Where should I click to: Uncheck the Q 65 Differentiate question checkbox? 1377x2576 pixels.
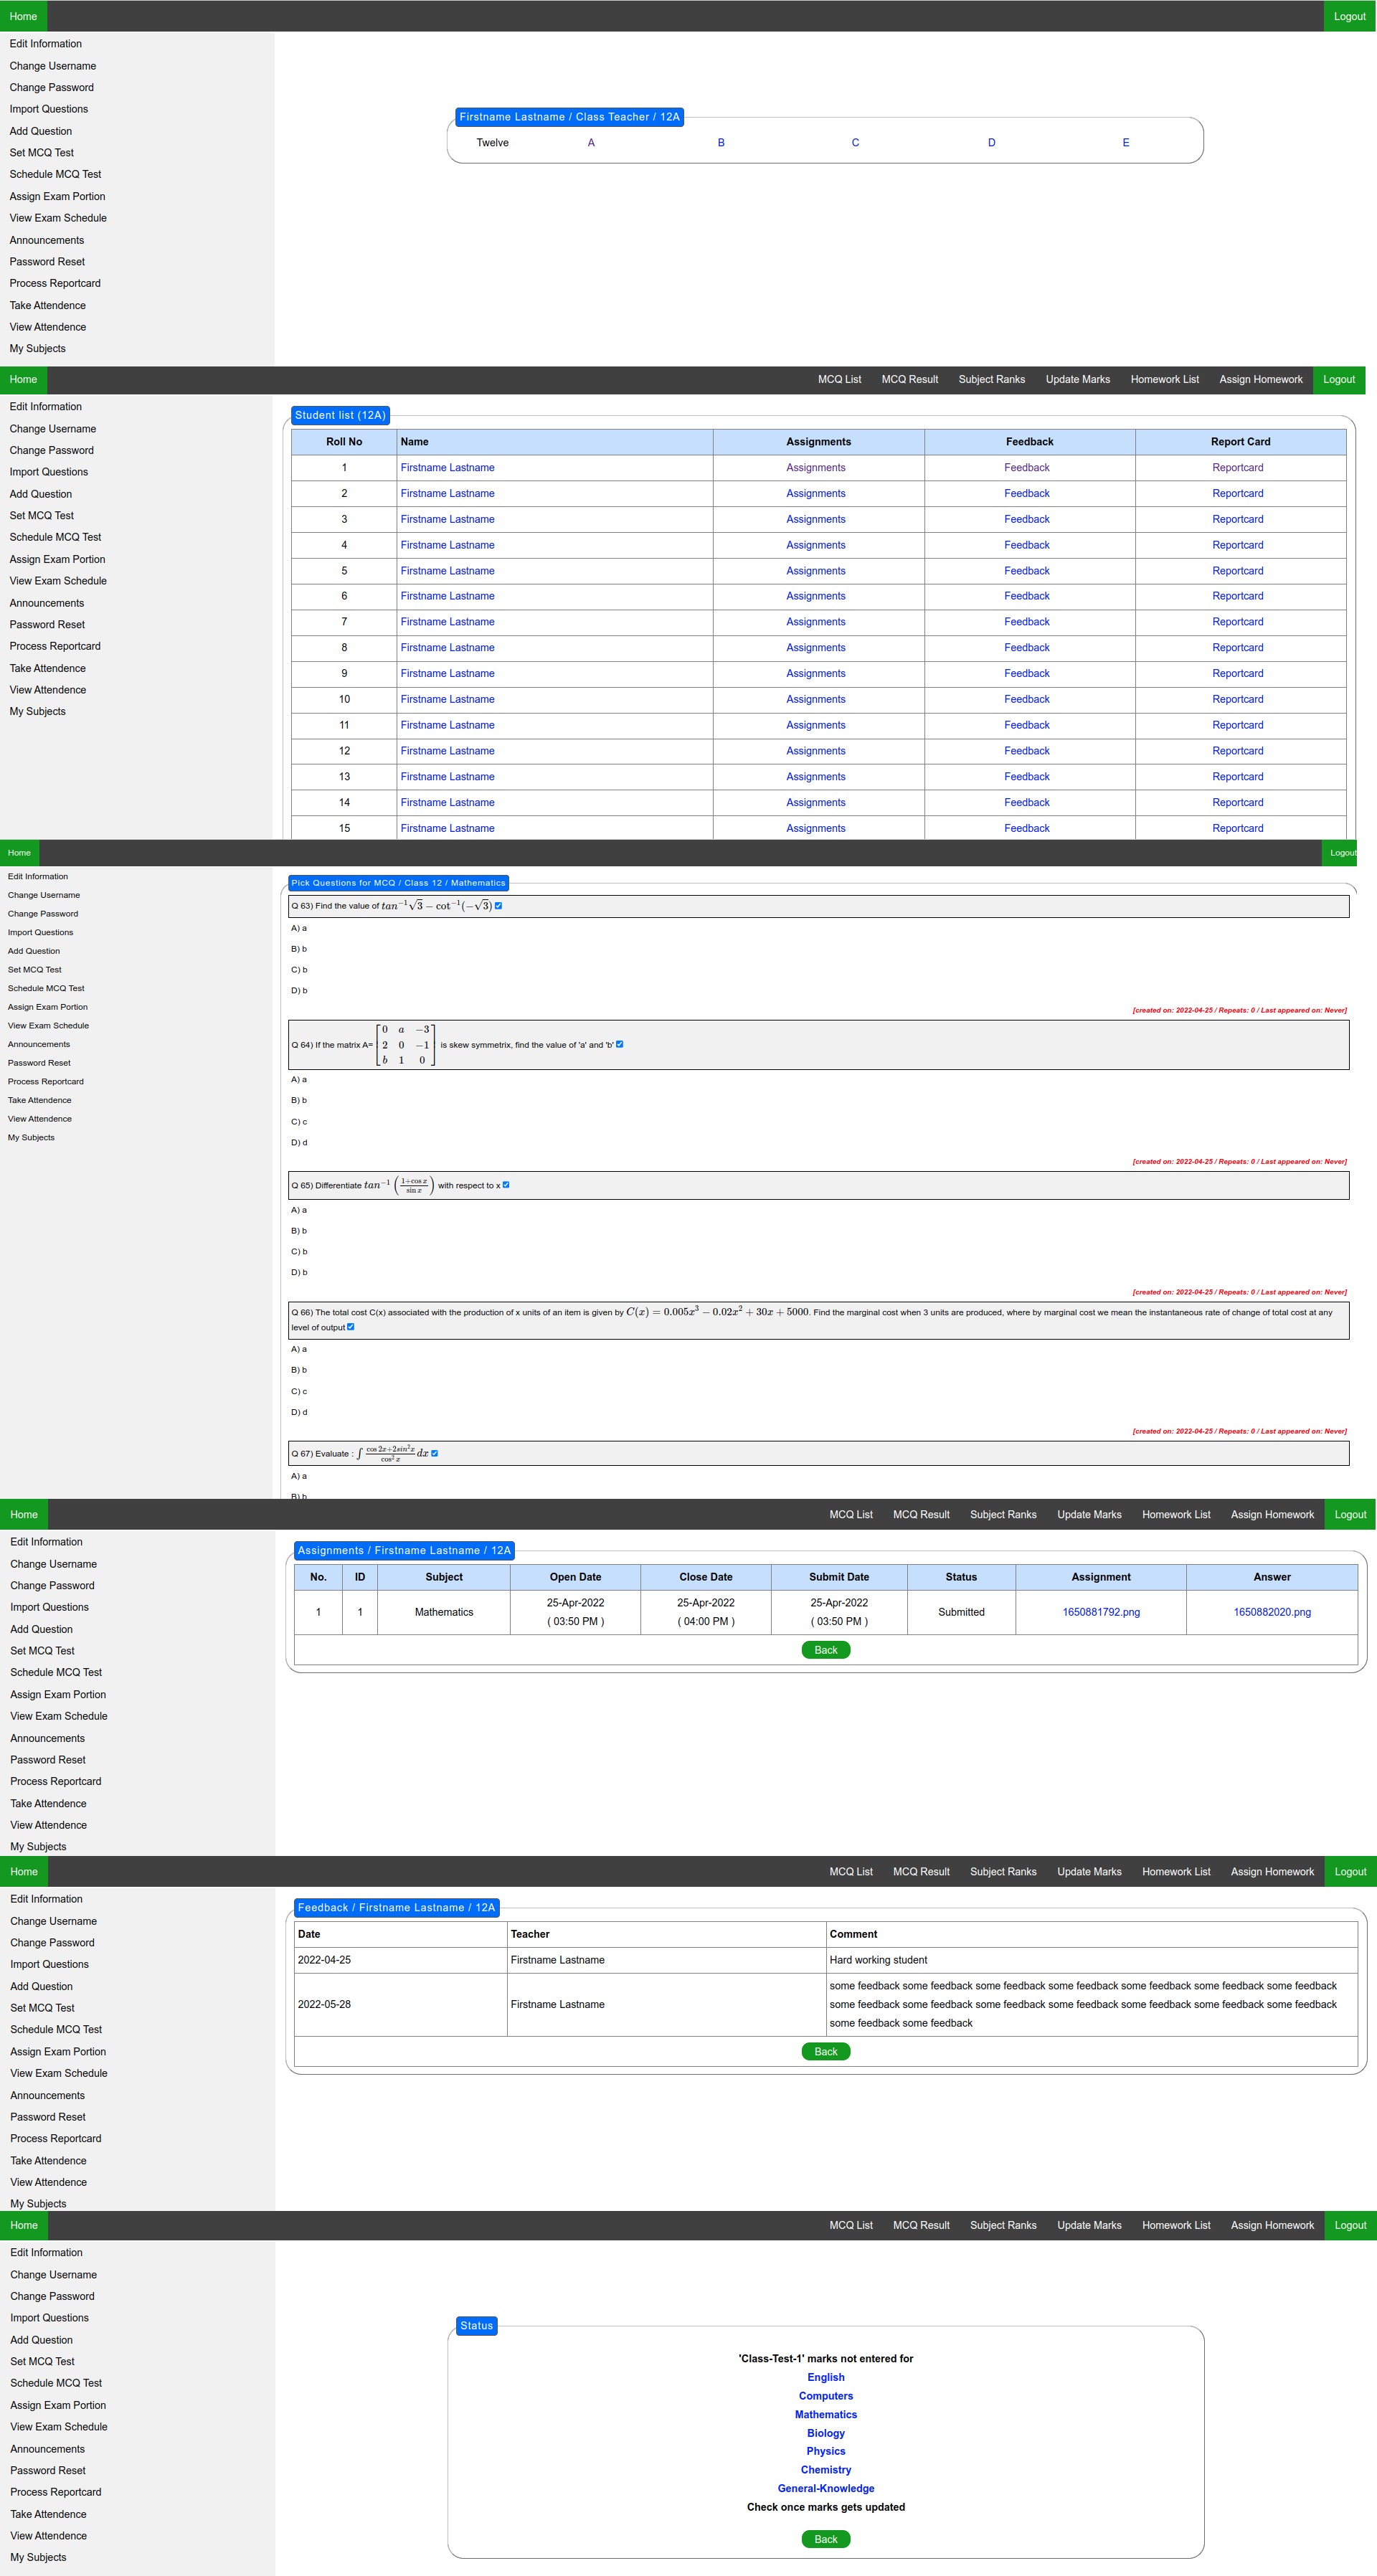(x=506, y=1185)
